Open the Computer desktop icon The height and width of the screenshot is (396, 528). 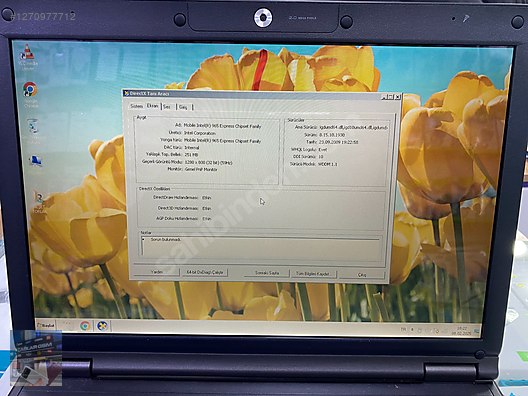[35, 161]
